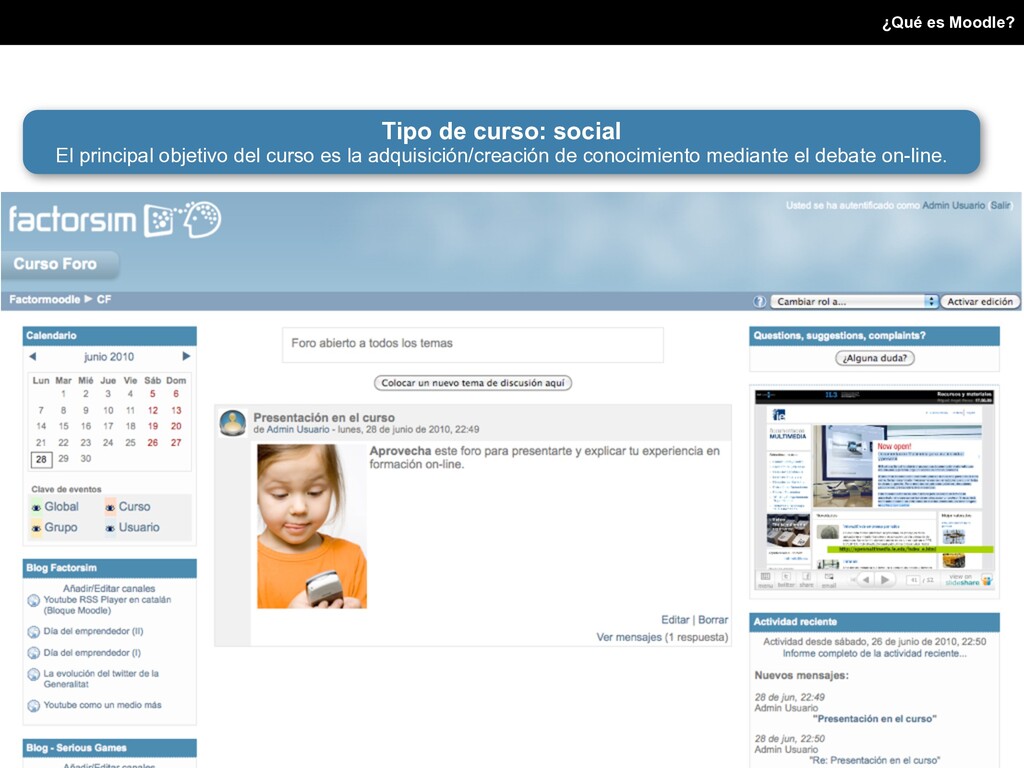Click the girl with phone image

pos(312,526)
